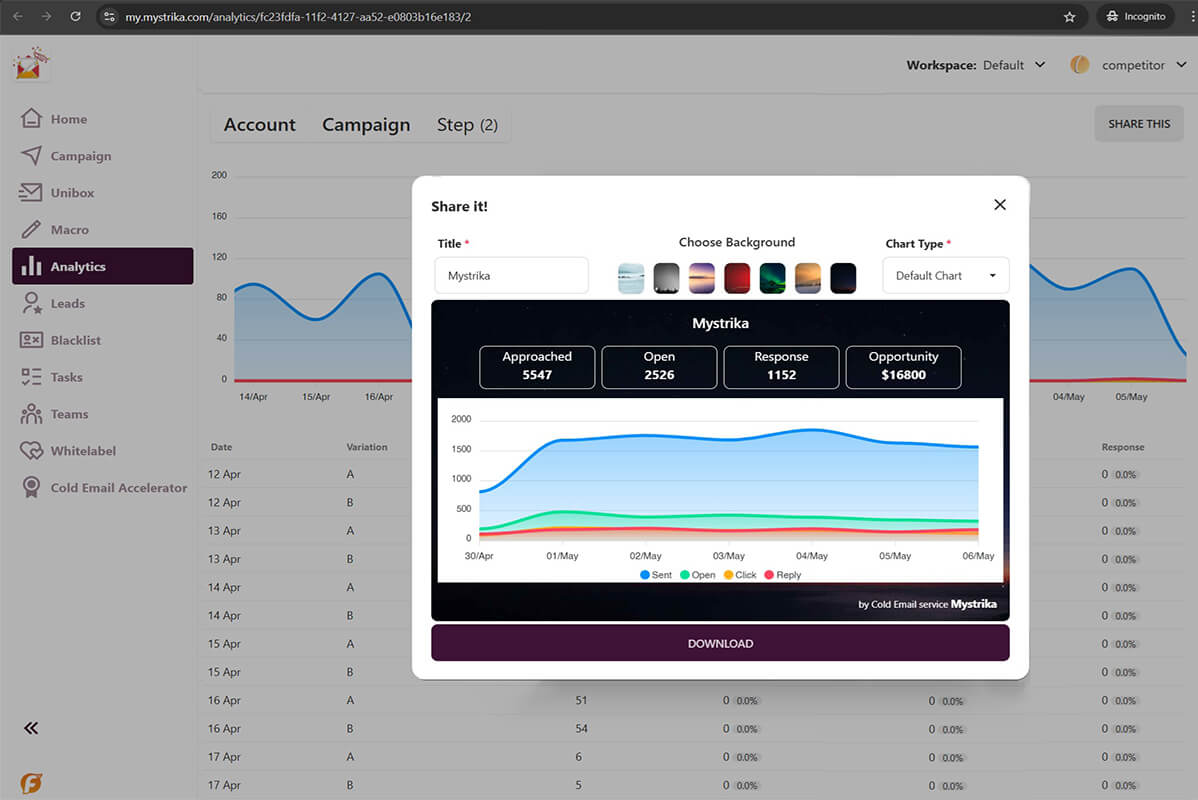
Task: Open the Unibox envelope icon
Action: pos(31,193)
